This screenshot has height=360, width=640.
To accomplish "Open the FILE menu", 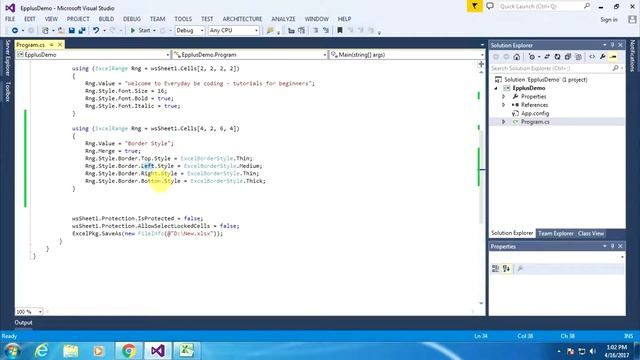I will 10,19.
